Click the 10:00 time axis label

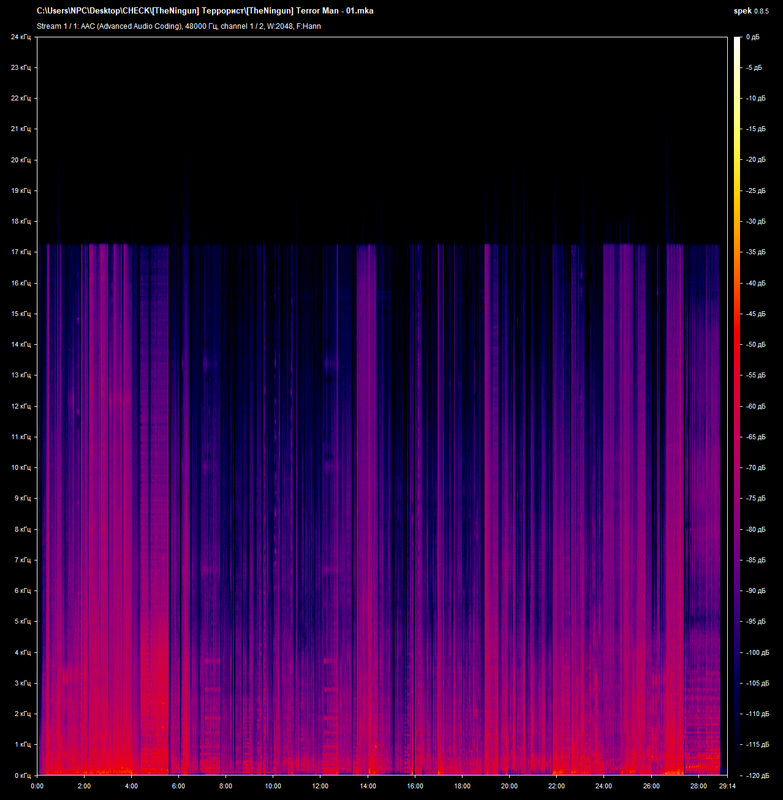pos(273,786)
